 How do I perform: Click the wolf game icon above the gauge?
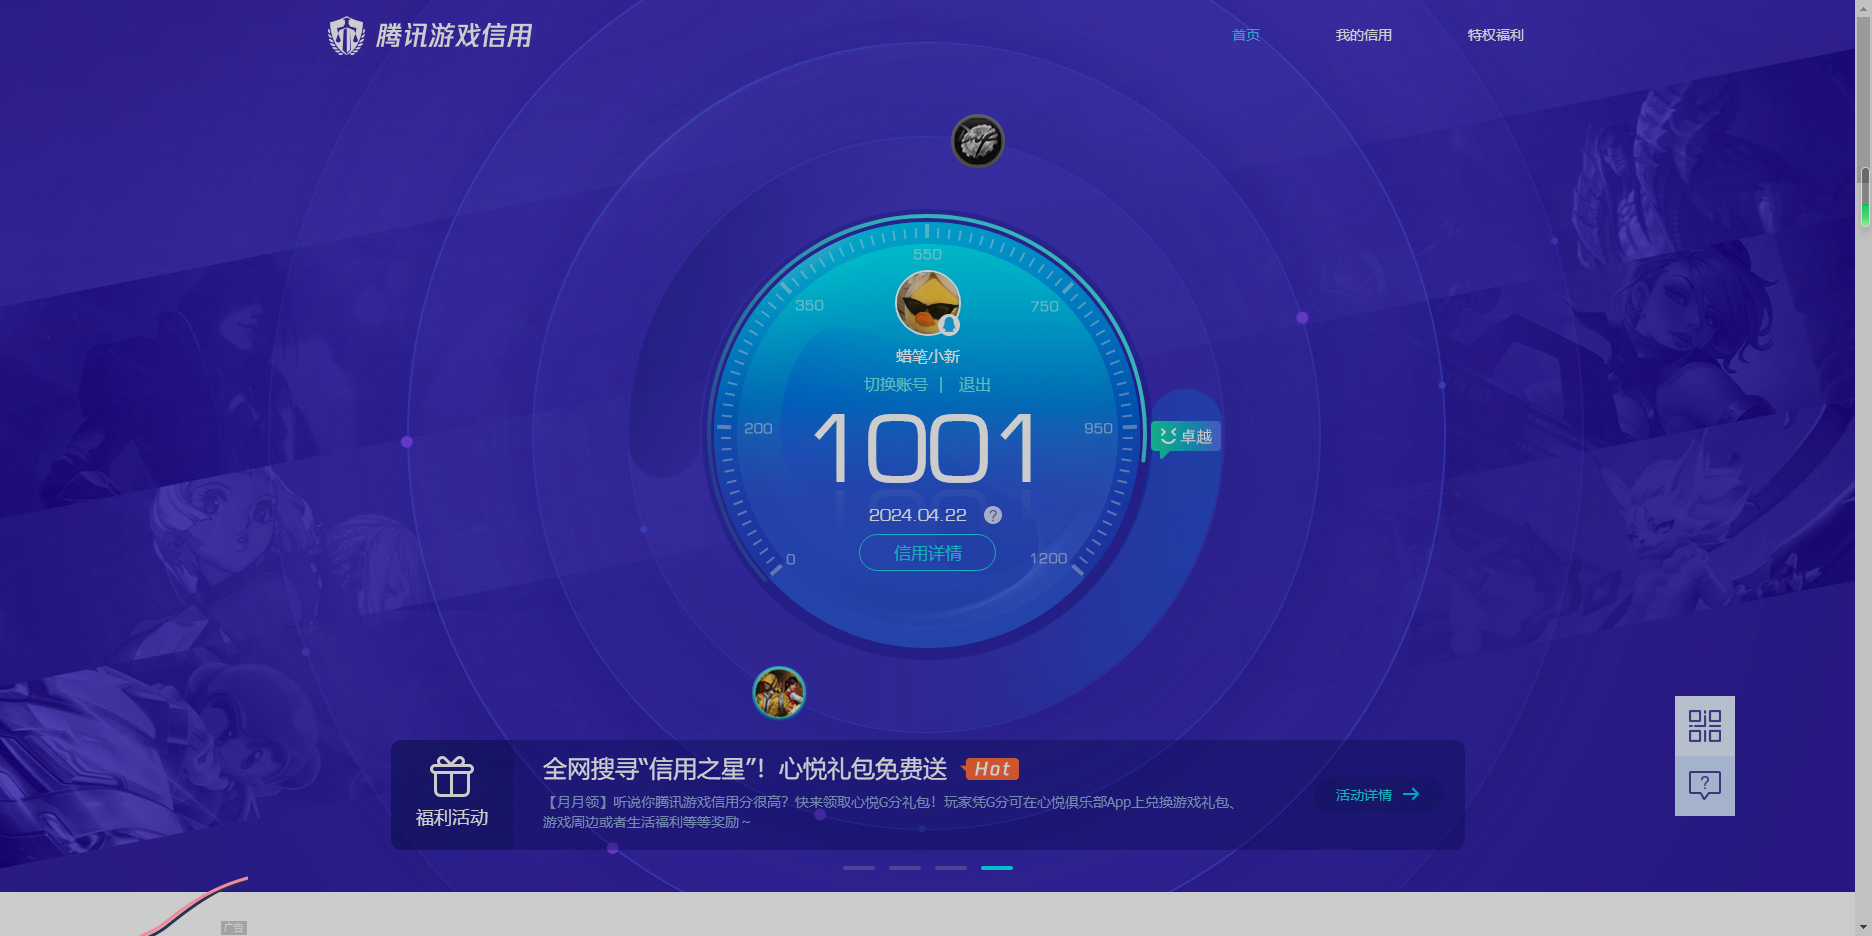pyautogui.click(x=977, y=141)
